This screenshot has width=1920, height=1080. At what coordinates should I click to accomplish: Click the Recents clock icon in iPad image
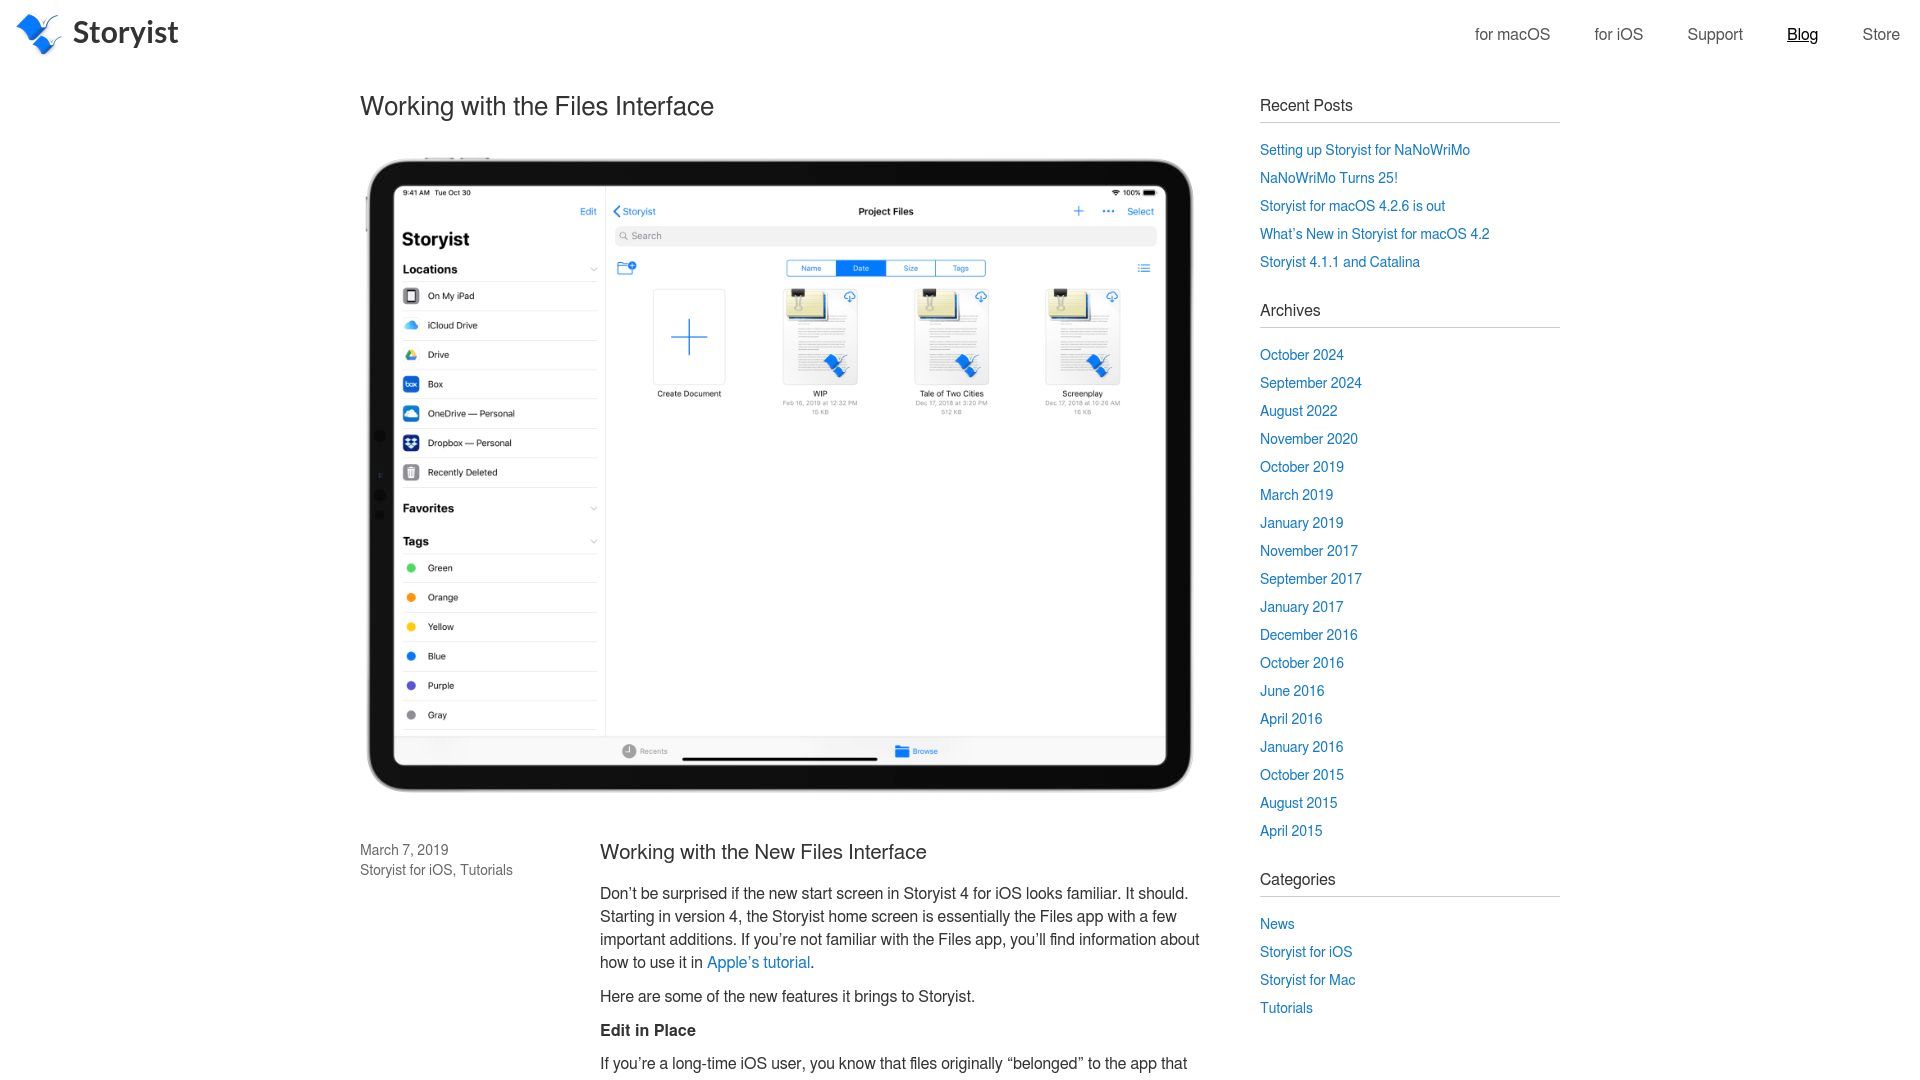[x=629, y=751]
